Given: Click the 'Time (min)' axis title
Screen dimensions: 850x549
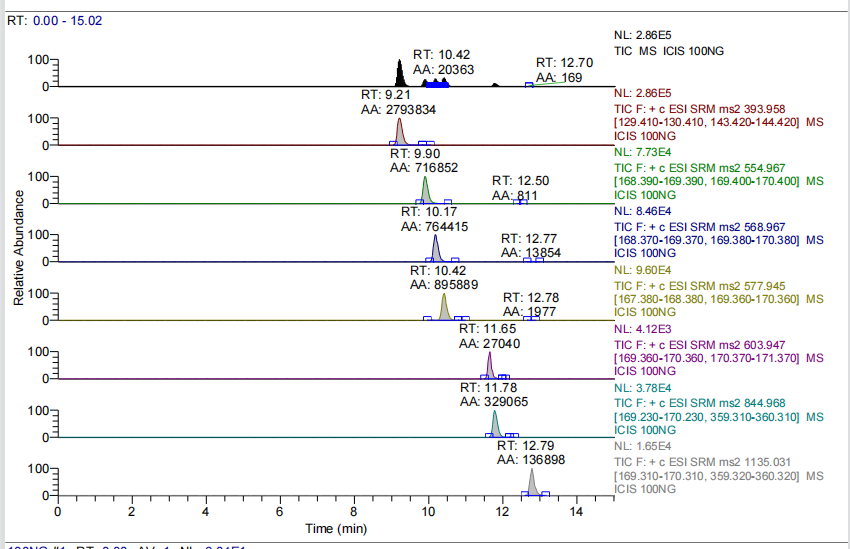Looking at the screenshot, I should [336, 528].
